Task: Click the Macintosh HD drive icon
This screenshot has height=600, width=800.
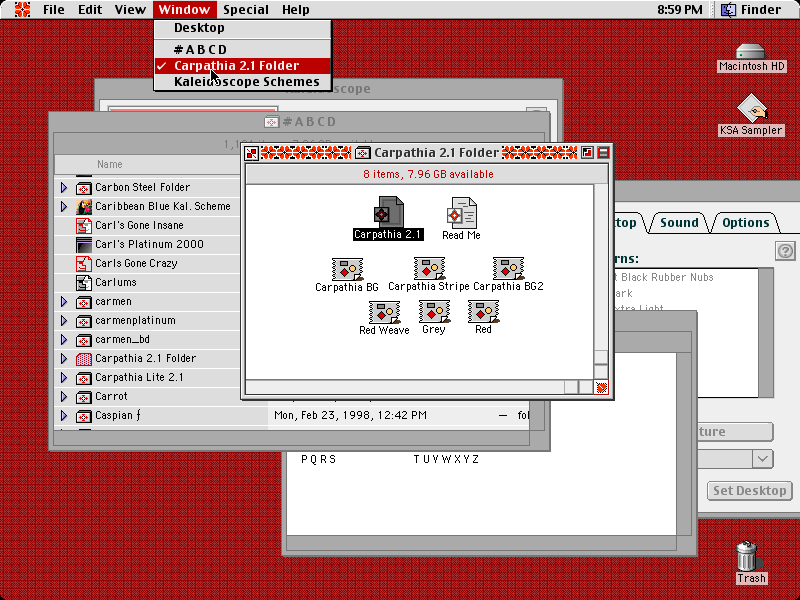Action: click(x=751, y=52)
